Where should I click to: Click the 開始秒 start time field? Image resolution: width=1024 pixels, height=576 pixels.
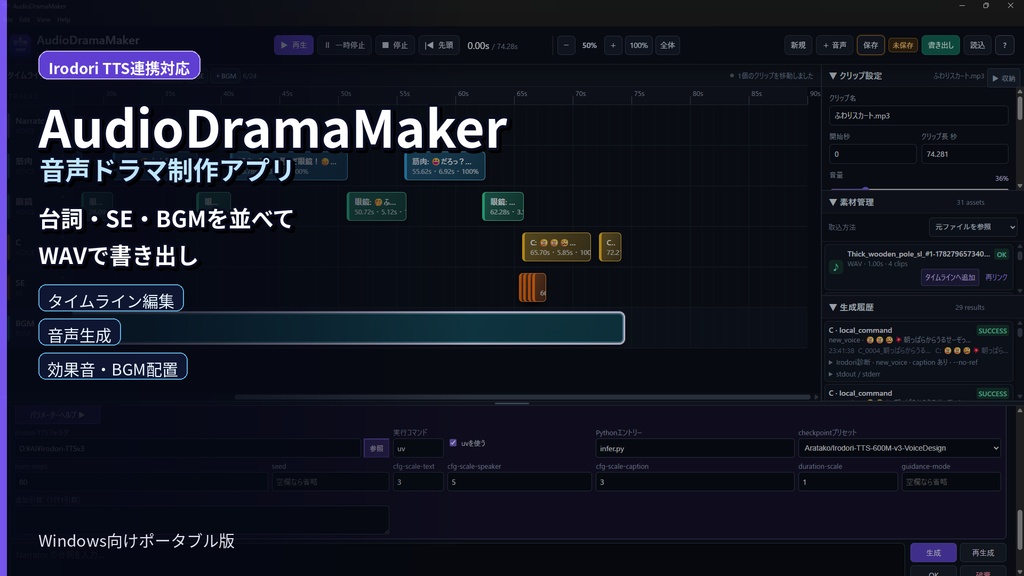click(x=872, y=154)
